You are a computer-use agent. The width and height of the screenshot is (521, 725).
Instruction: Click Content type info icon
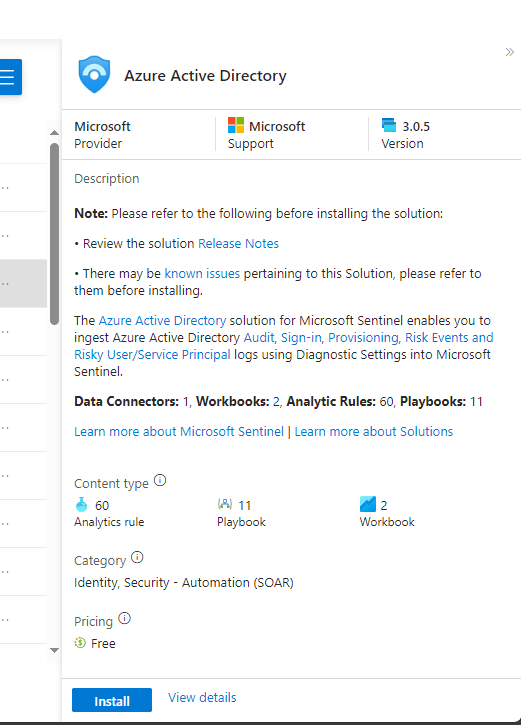(x=160, y=480)
